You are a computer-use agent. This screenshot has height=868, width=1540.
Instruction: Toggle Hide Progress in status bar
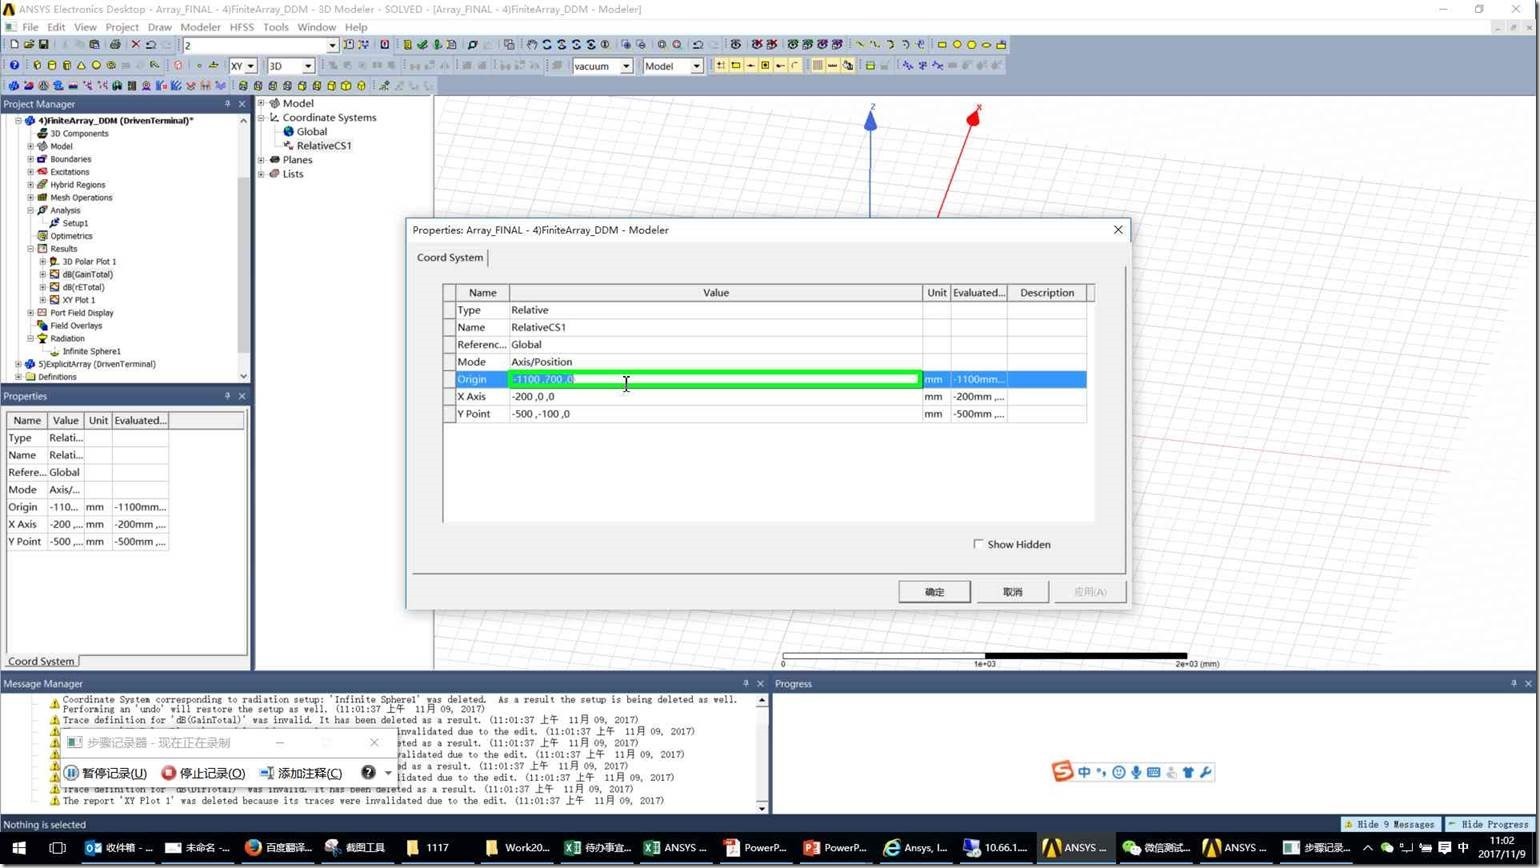click(1488, 824)
